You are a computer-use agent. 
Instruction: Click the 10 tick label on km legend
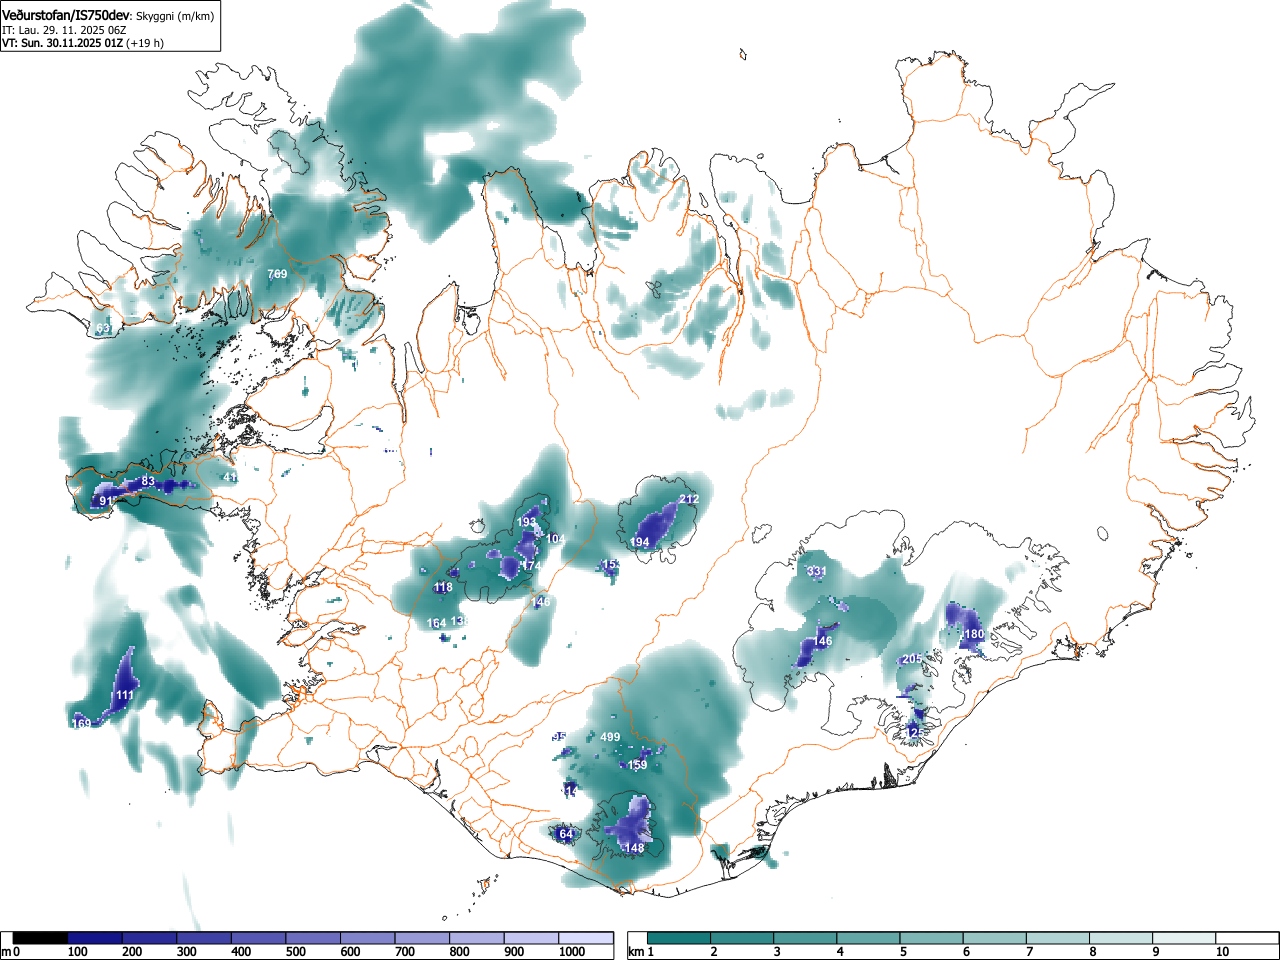click(x=1221, y=952)
